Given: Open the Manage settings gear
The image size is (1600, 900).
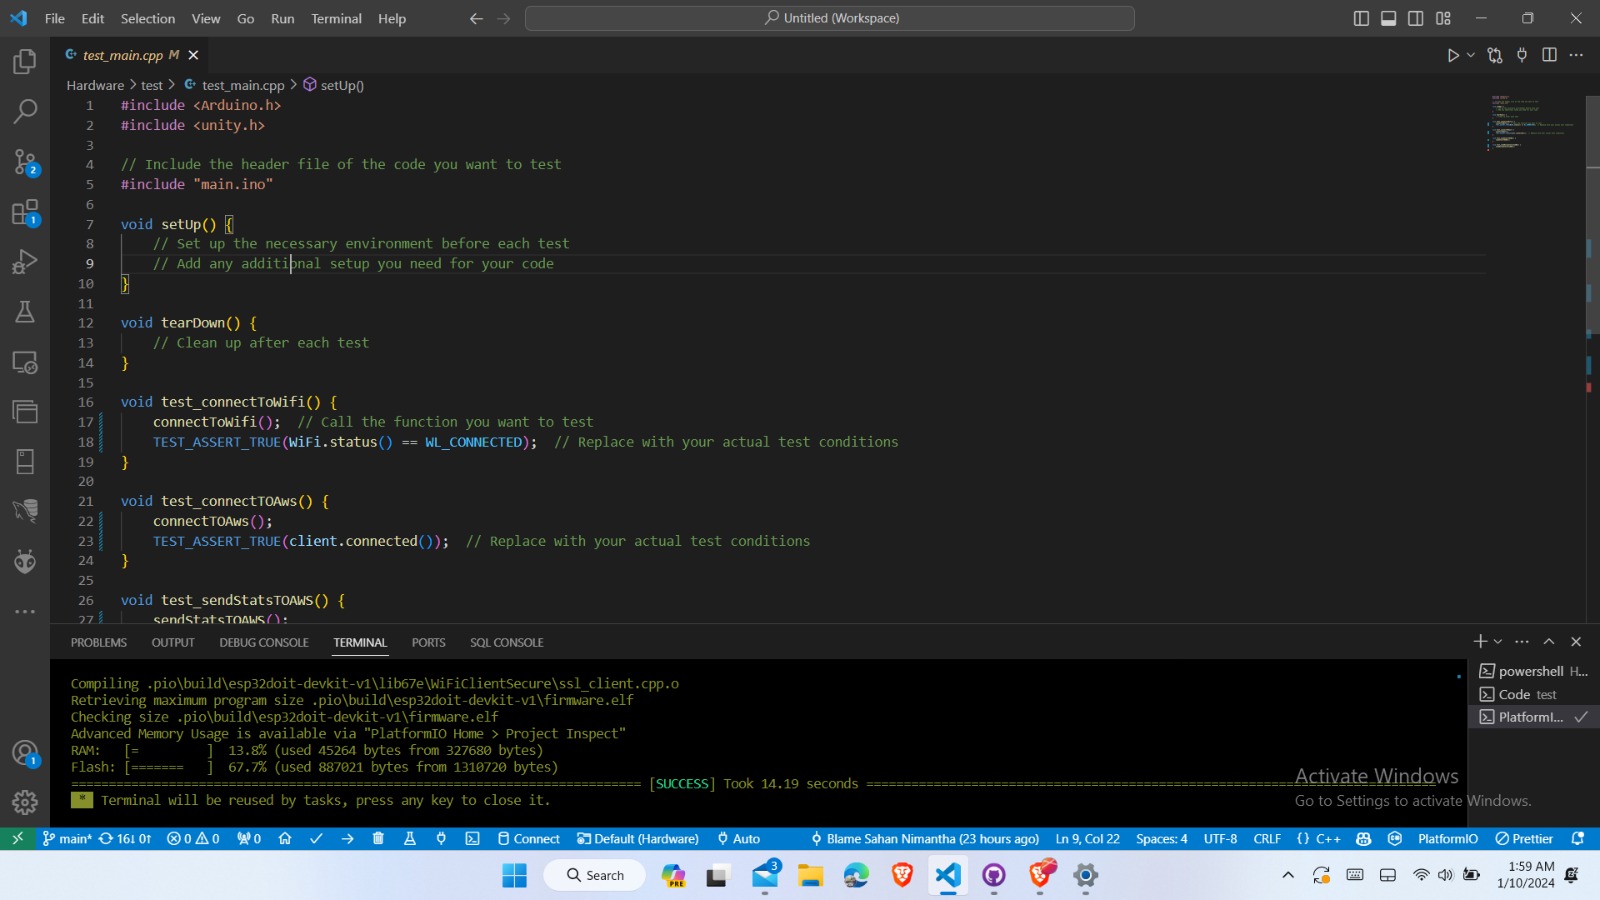Looking at the screenshot, I should (x=25, y=802).
